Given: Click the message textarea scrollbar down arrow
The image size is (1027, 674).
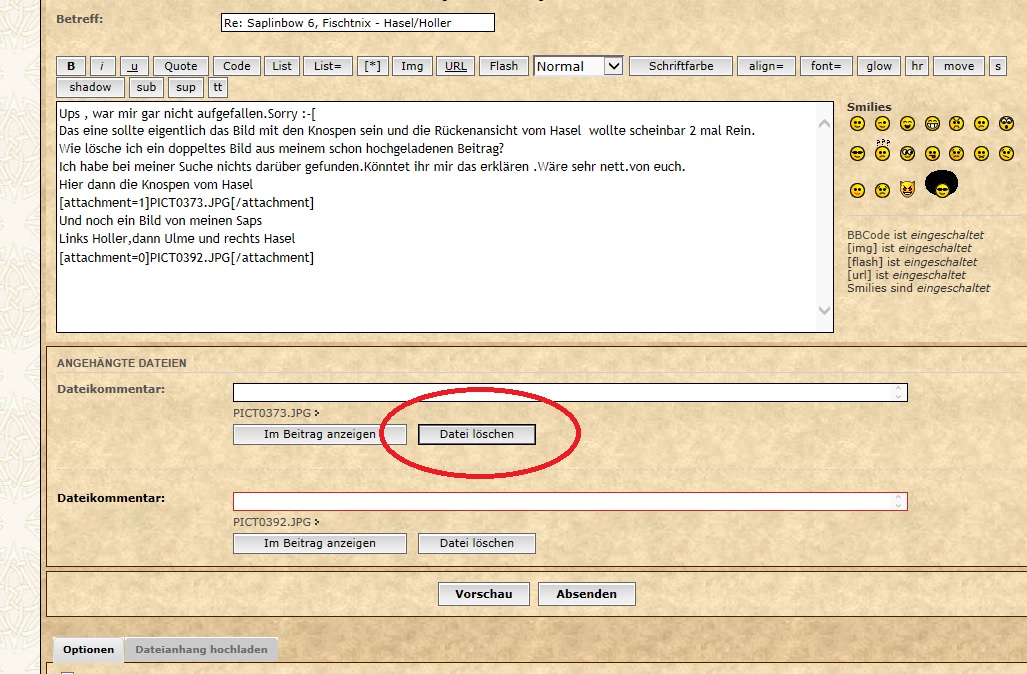Looking at the screenshot, I should (x=824, y=311).
